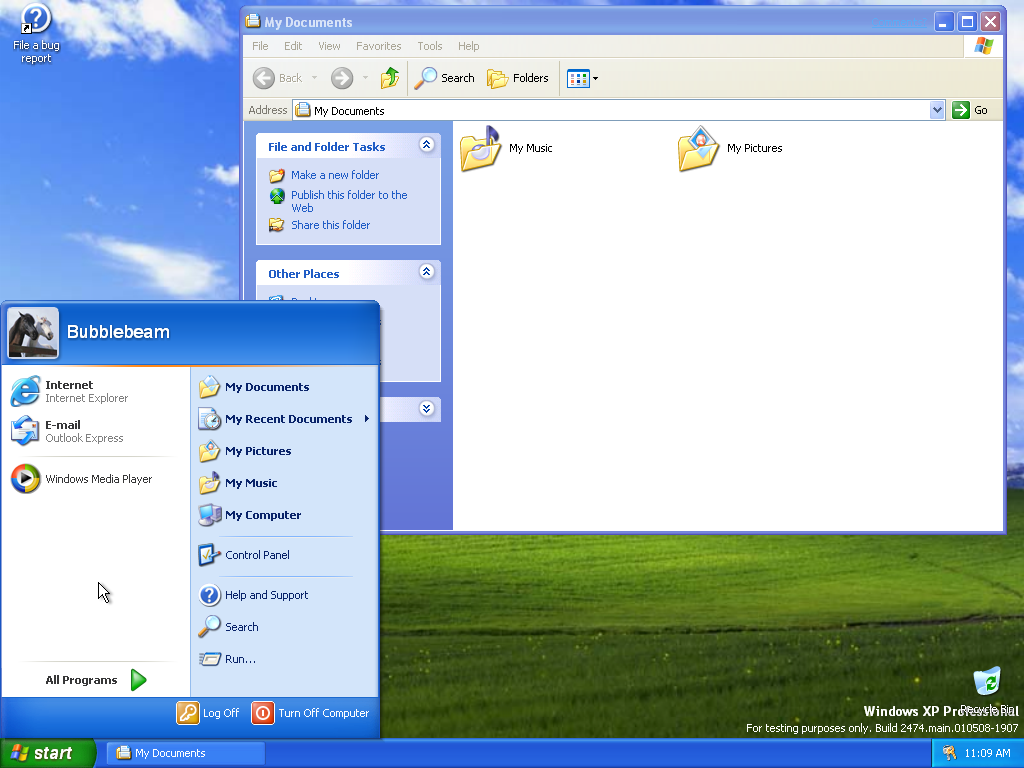The image size is (1024, 768).
Task: Open the Tools menu
Action: pos(430,46)
